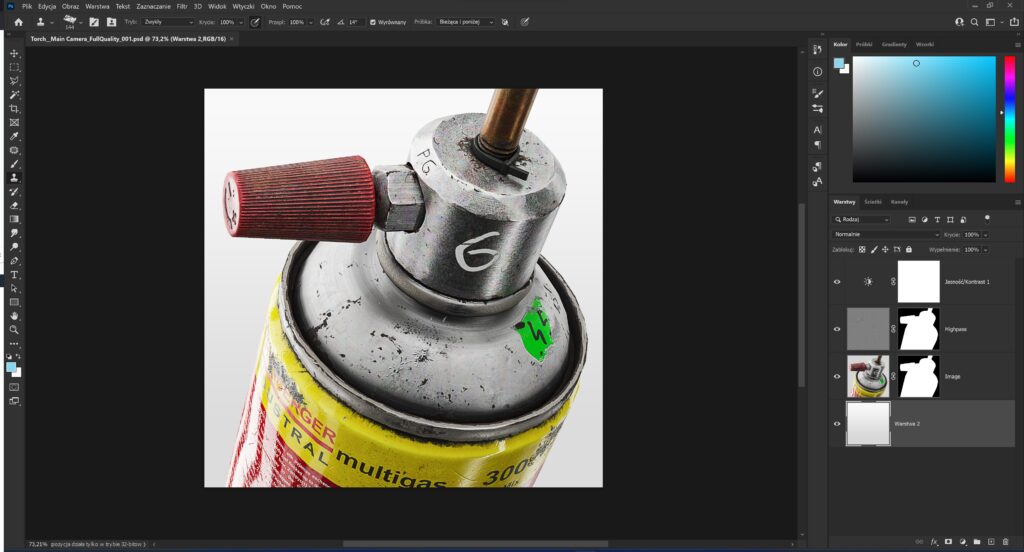Select the Type tool
This screenshot has height=552, width=1024.
[14, 274]
